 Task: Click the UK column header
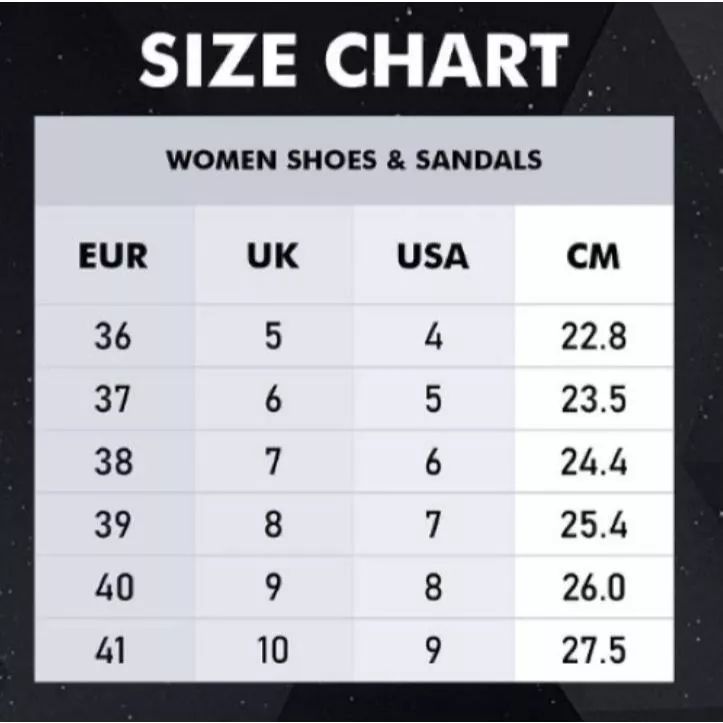click(272, 257)
